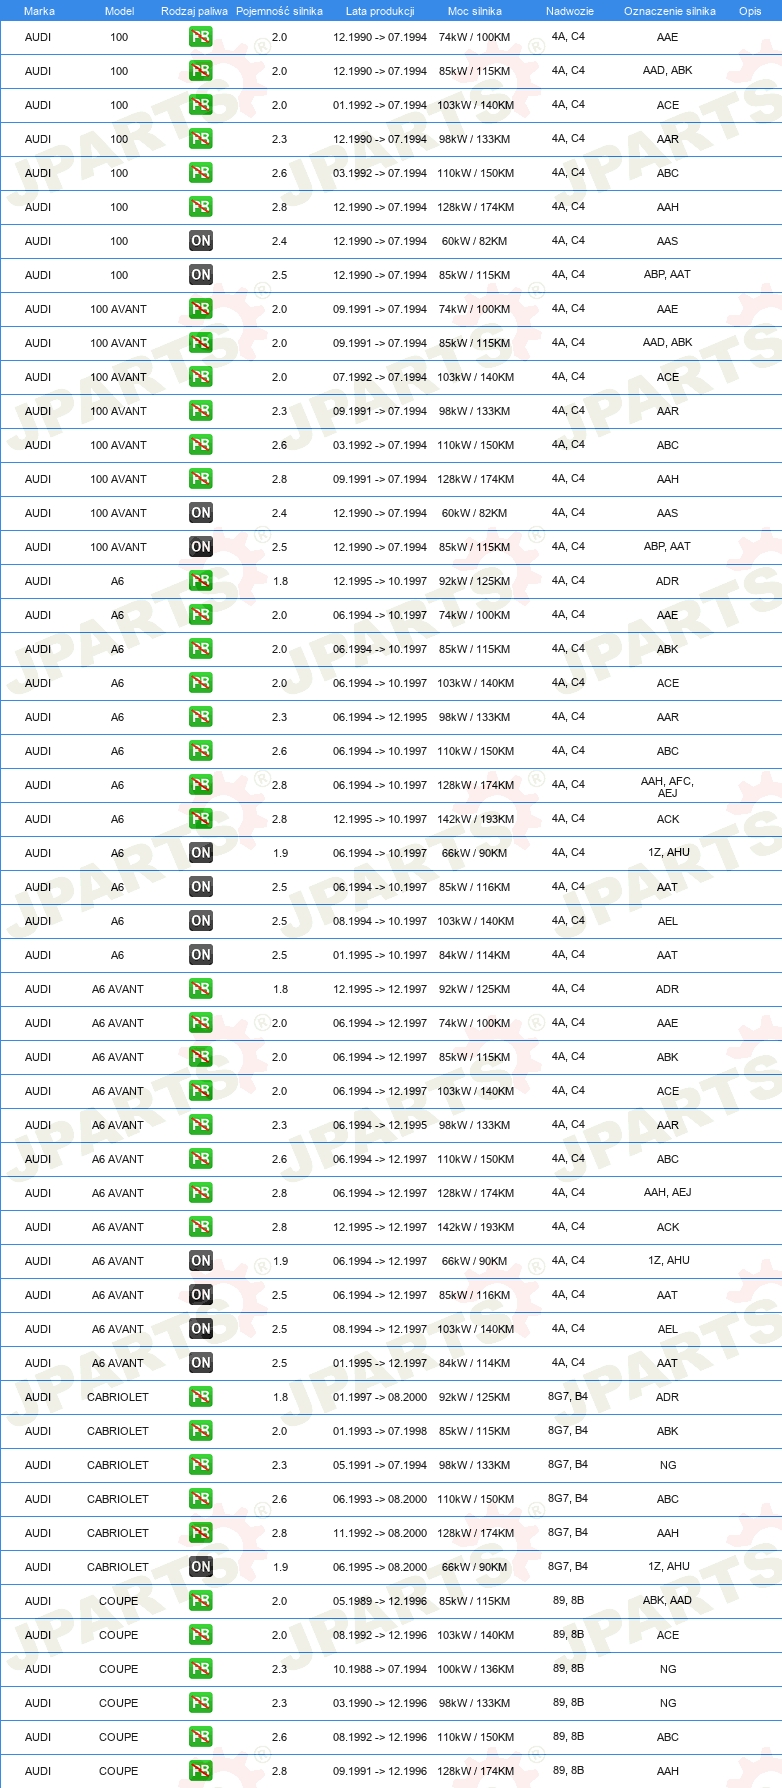Click petrol icon in 100 Avant 2.6 ABC row

(x=201, y=445)
